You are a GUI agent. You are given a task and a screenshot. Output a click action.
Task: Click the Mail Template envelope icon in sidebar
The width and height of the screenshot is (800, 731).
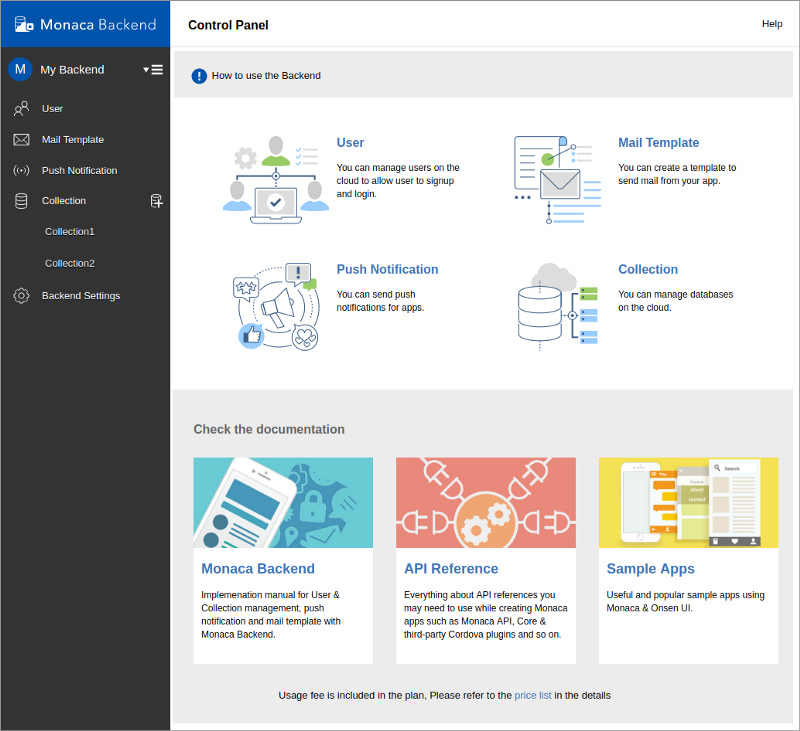point(21,140)
